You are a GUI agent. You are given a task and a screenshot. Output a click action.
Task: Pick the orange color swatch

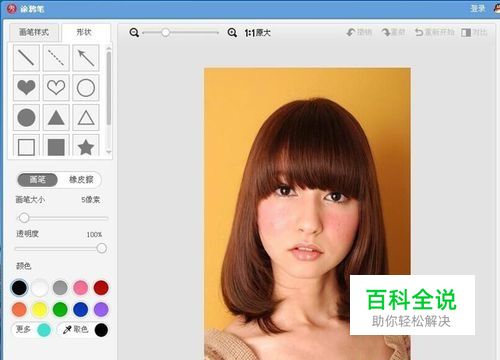pyautogui.click(x=19, y=309)
